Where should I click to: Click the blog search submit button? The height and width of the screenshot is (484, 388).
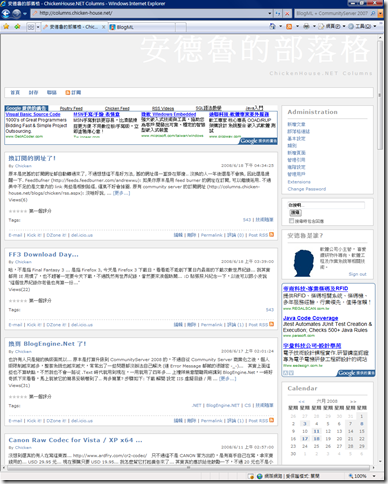295,213
